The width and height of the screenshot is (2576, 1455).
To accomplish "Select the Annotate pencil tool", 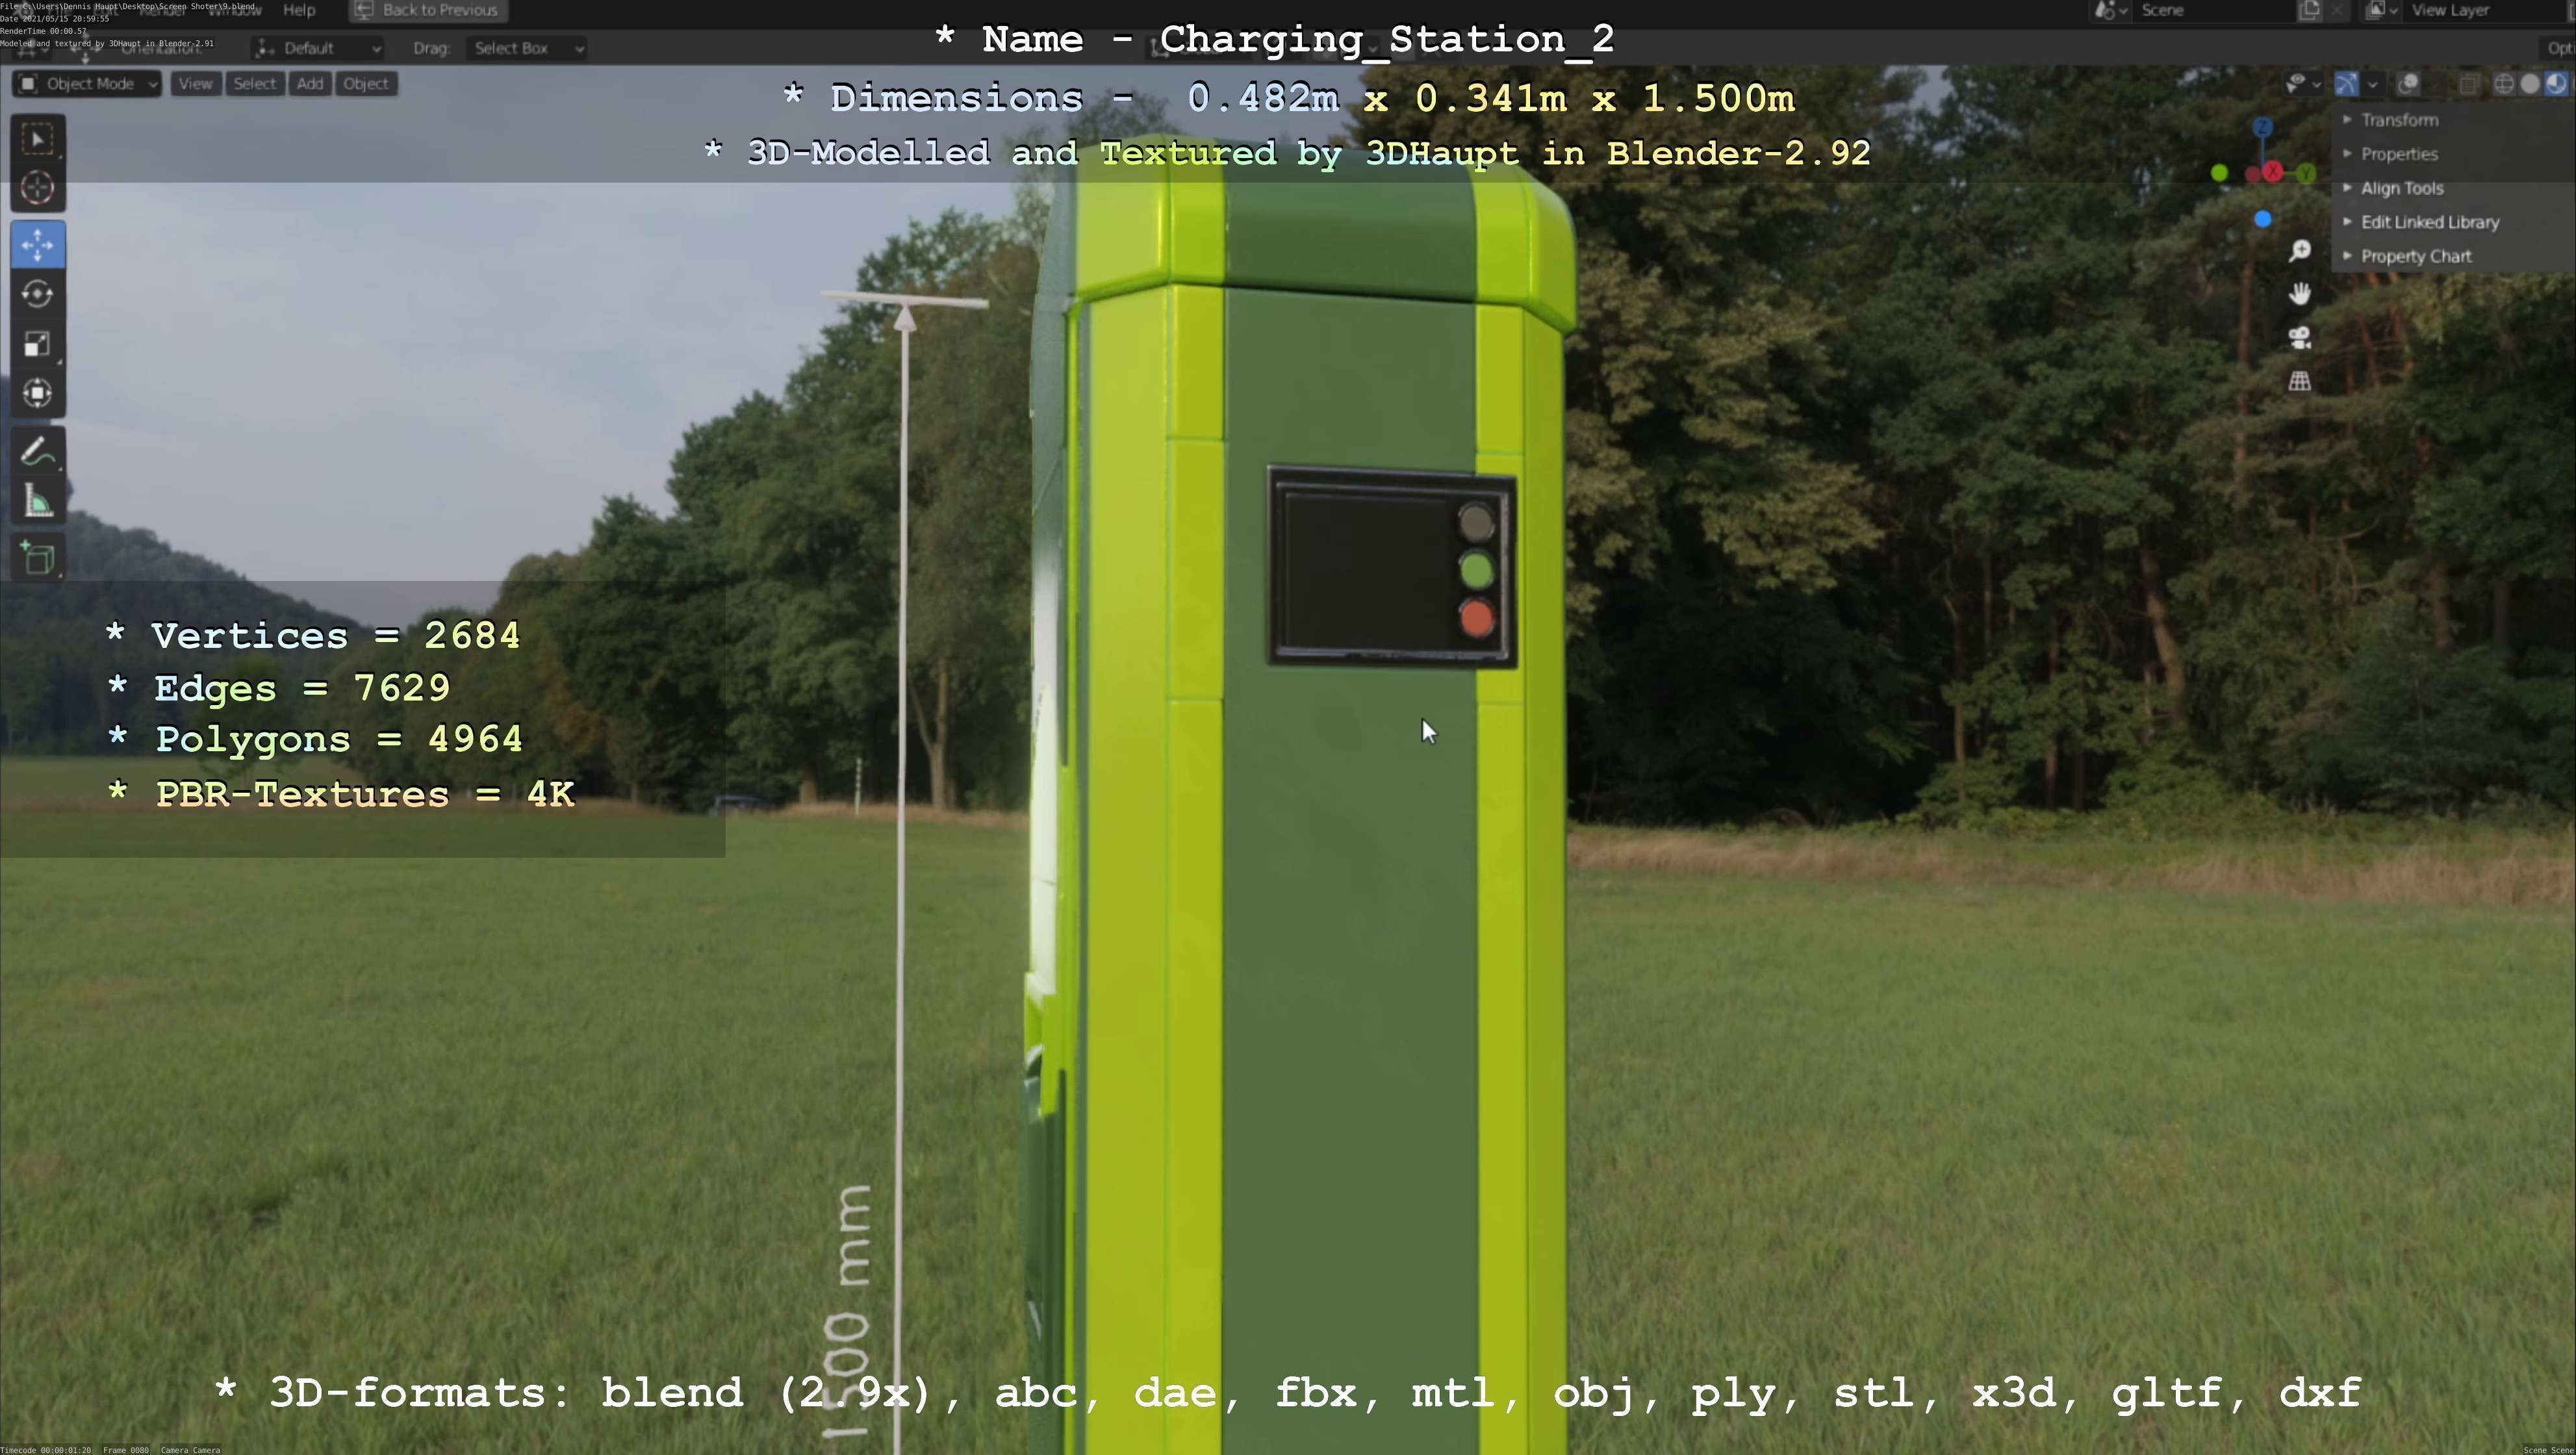I will (x=38, y=452).
